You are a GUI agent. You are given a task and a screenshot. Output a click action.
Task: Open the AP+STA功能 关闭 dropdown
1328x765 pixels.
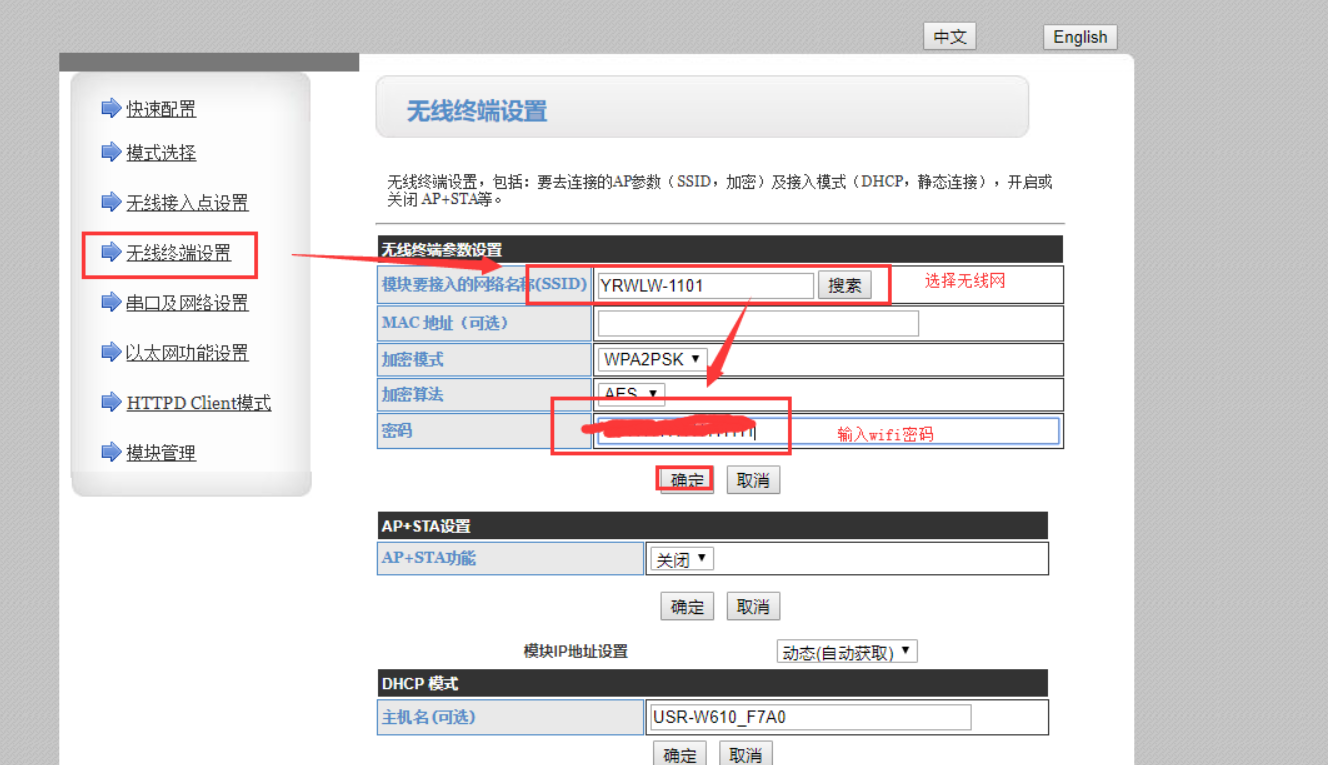(681, 559)
